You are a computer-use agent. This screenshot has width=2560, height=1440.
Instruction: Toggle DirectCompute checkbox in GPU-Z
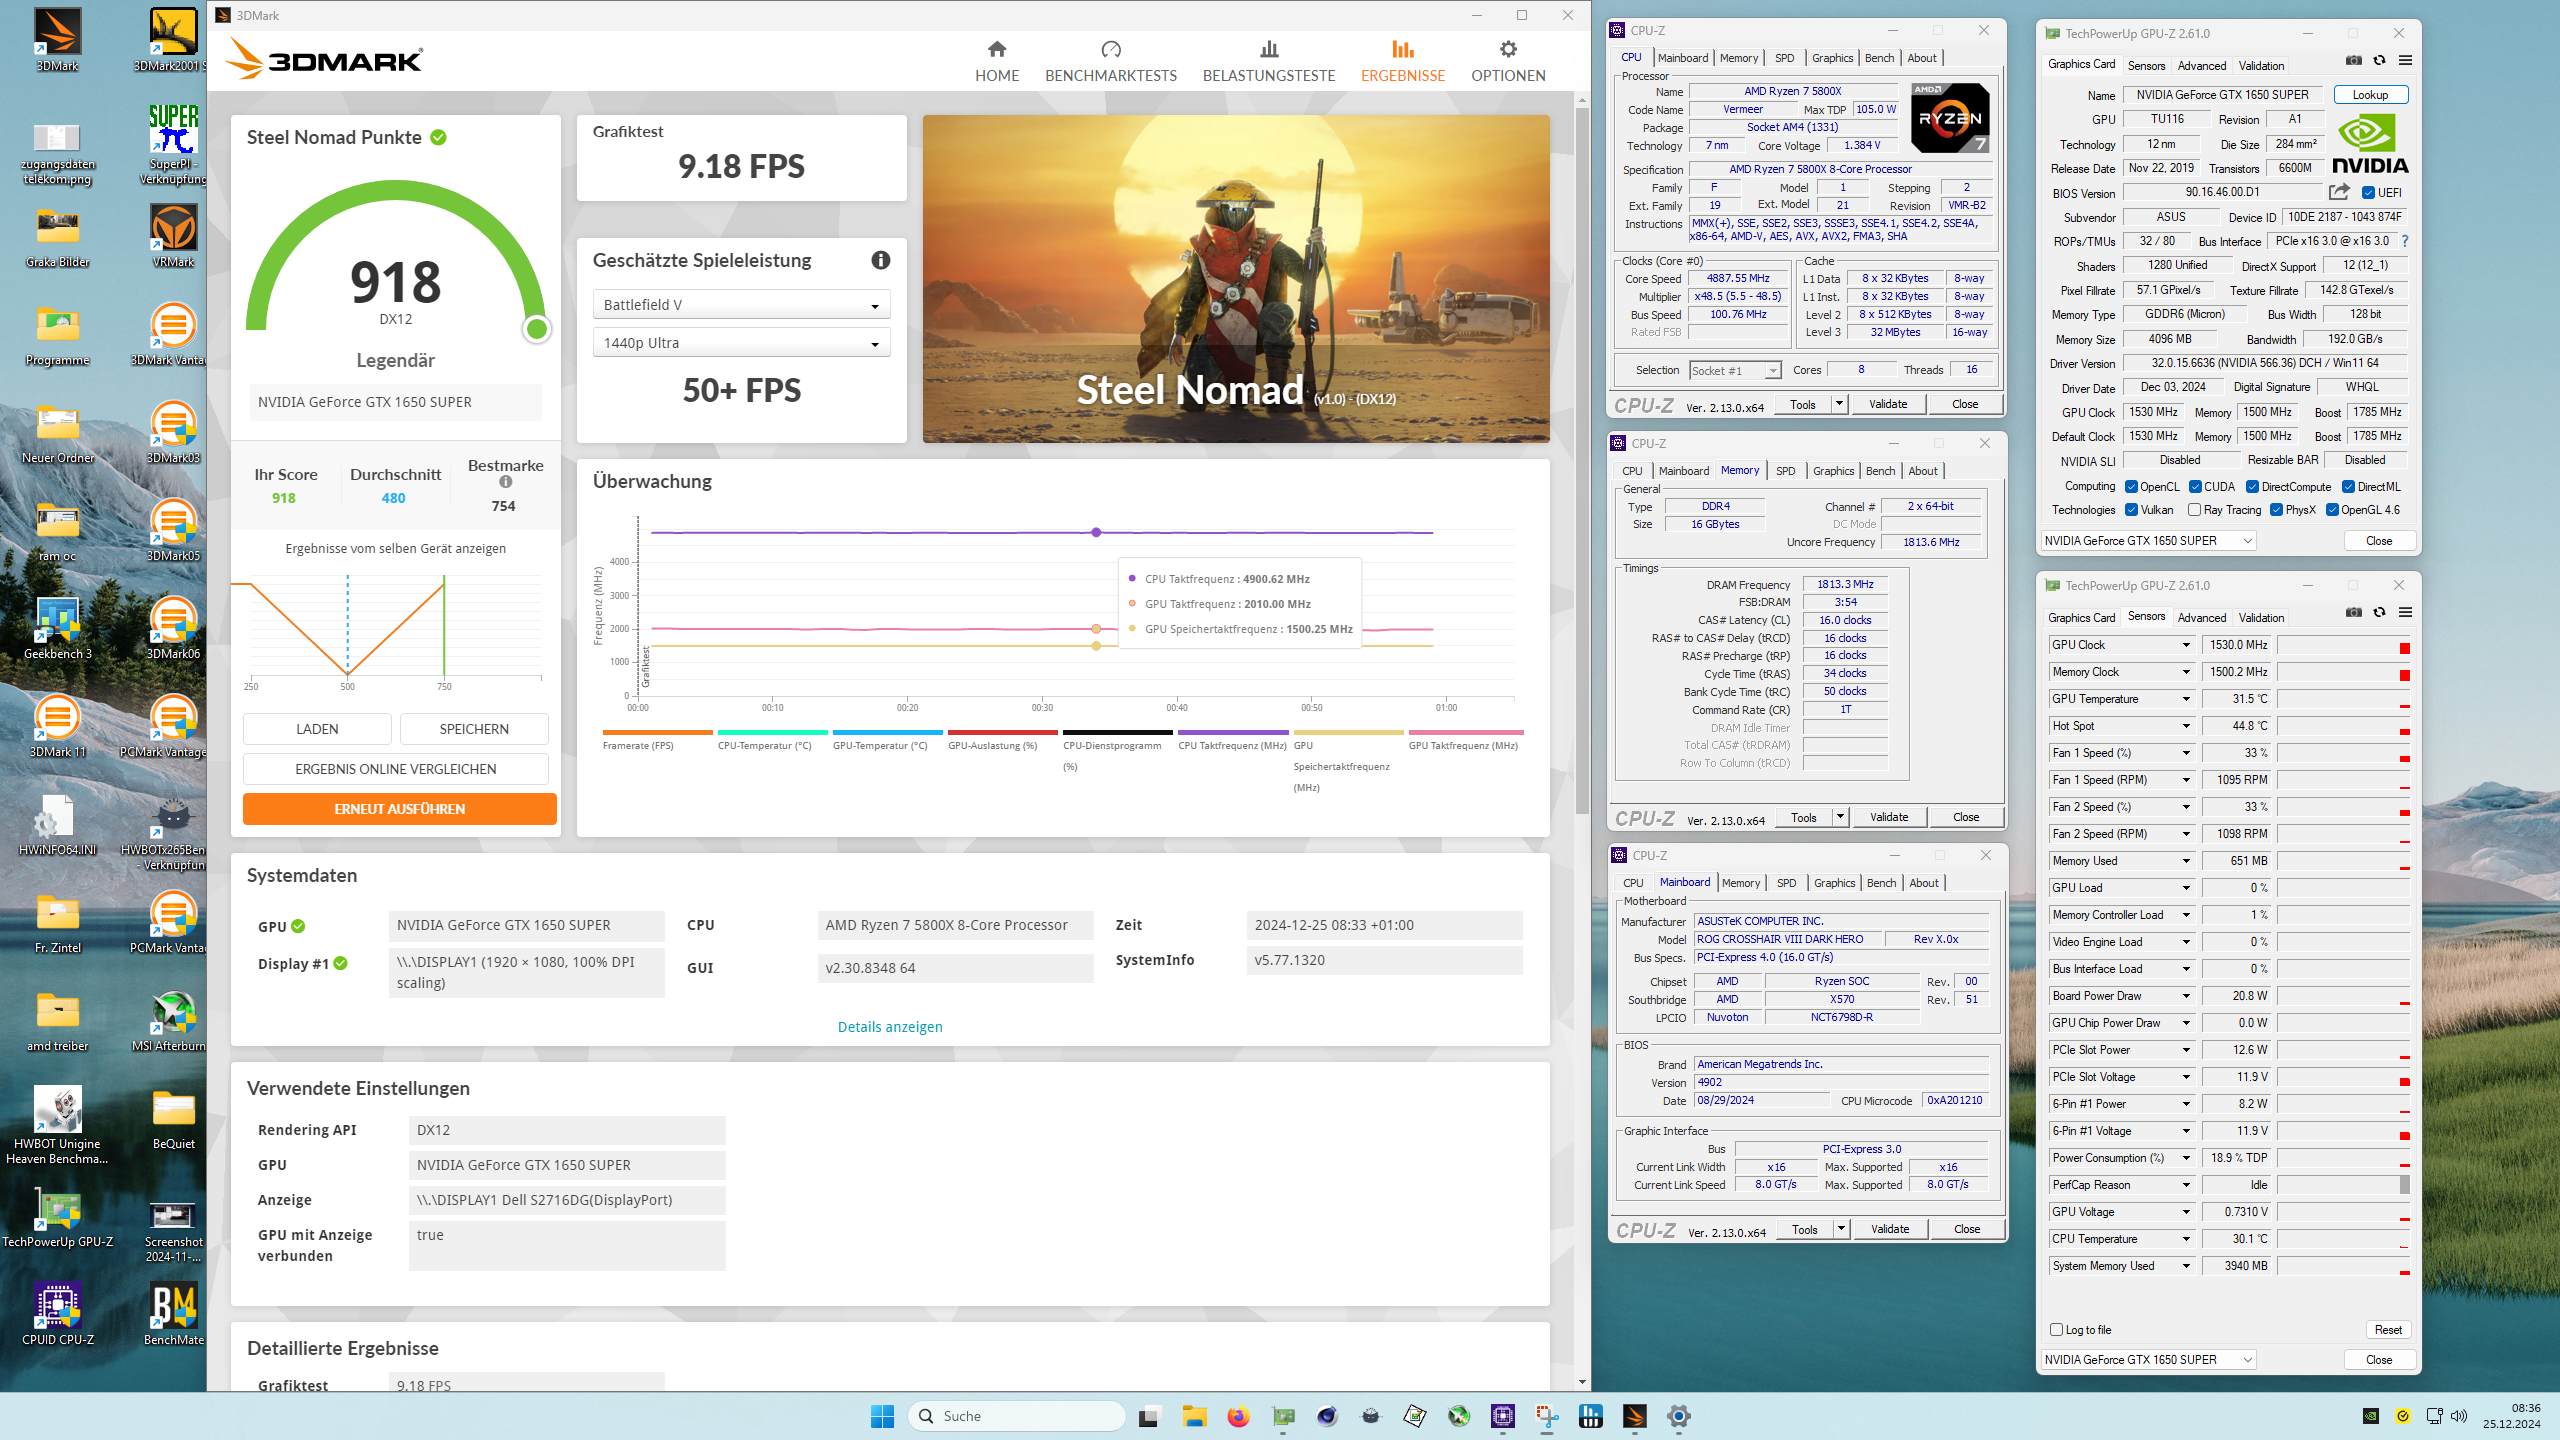pyautogui.click(x=2252, y=487)
